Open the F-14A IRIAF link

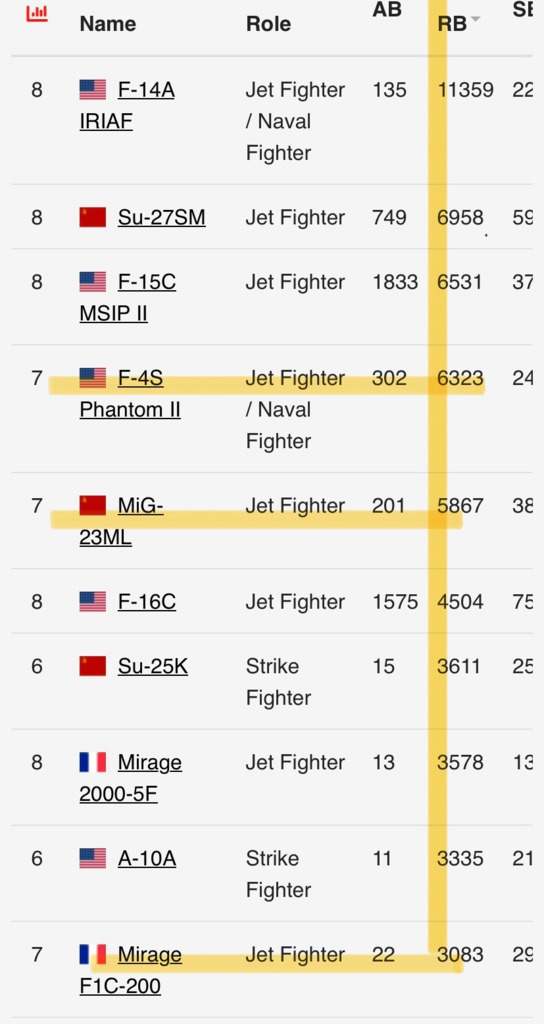(127, 105)
